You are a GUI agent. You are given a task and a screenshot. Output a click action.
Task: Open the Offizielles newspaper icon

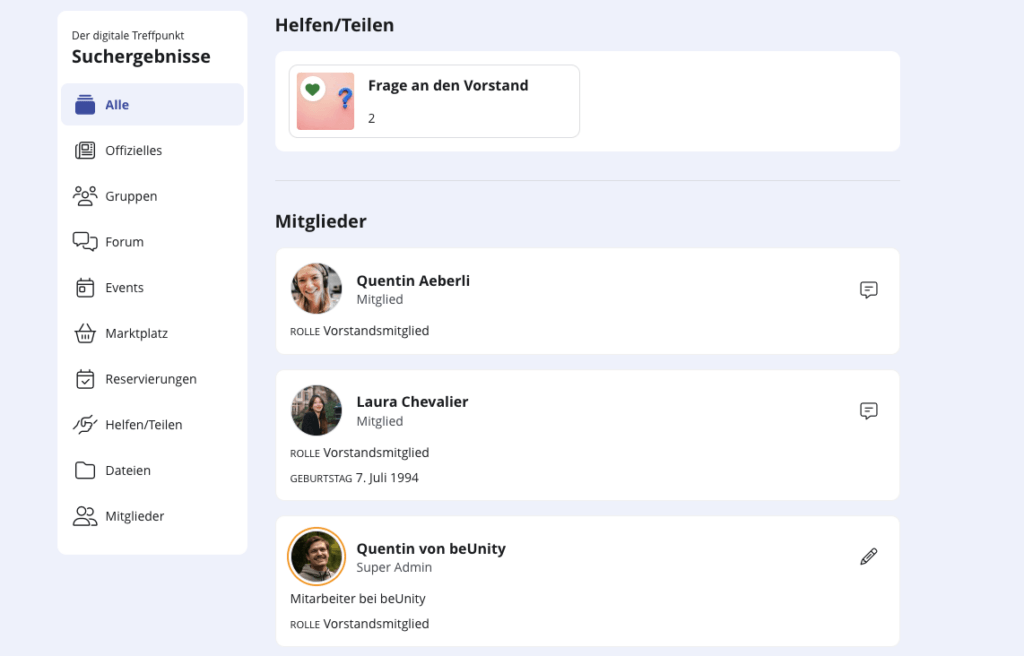85,151
